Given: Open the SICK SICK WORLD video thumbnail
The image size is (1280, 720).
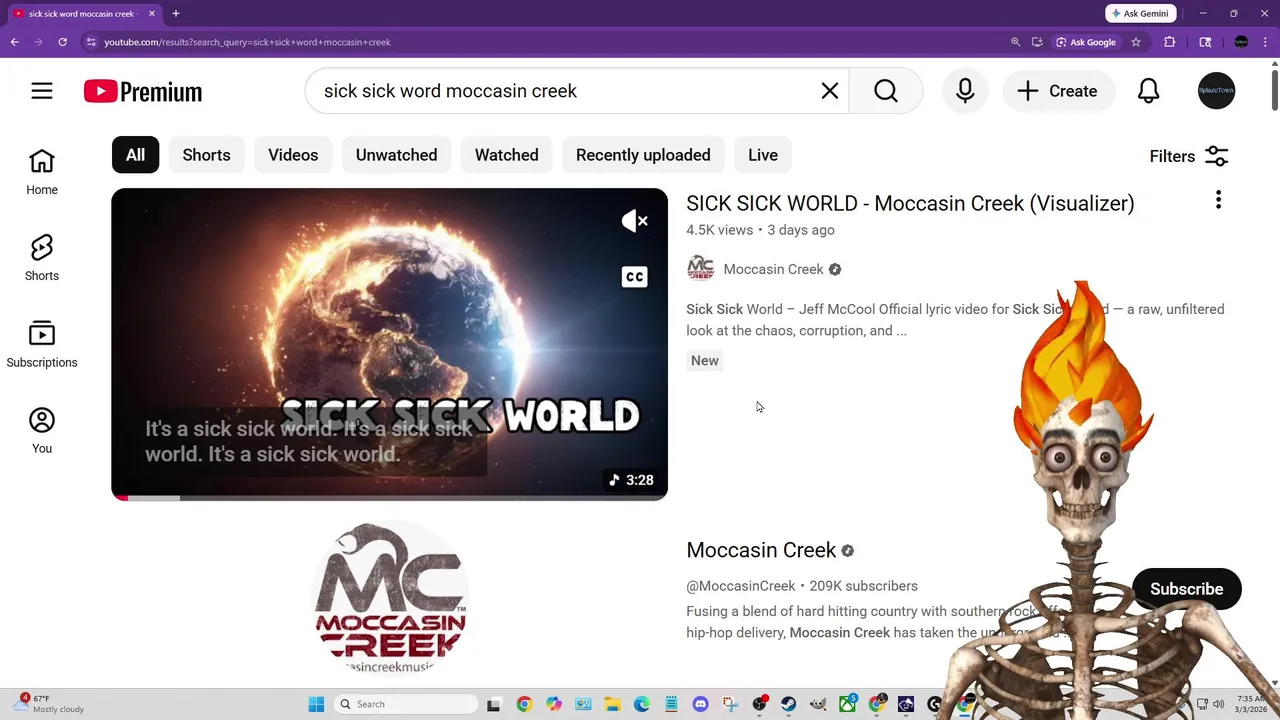Looking at the screenshot, I should click(389, 343).
